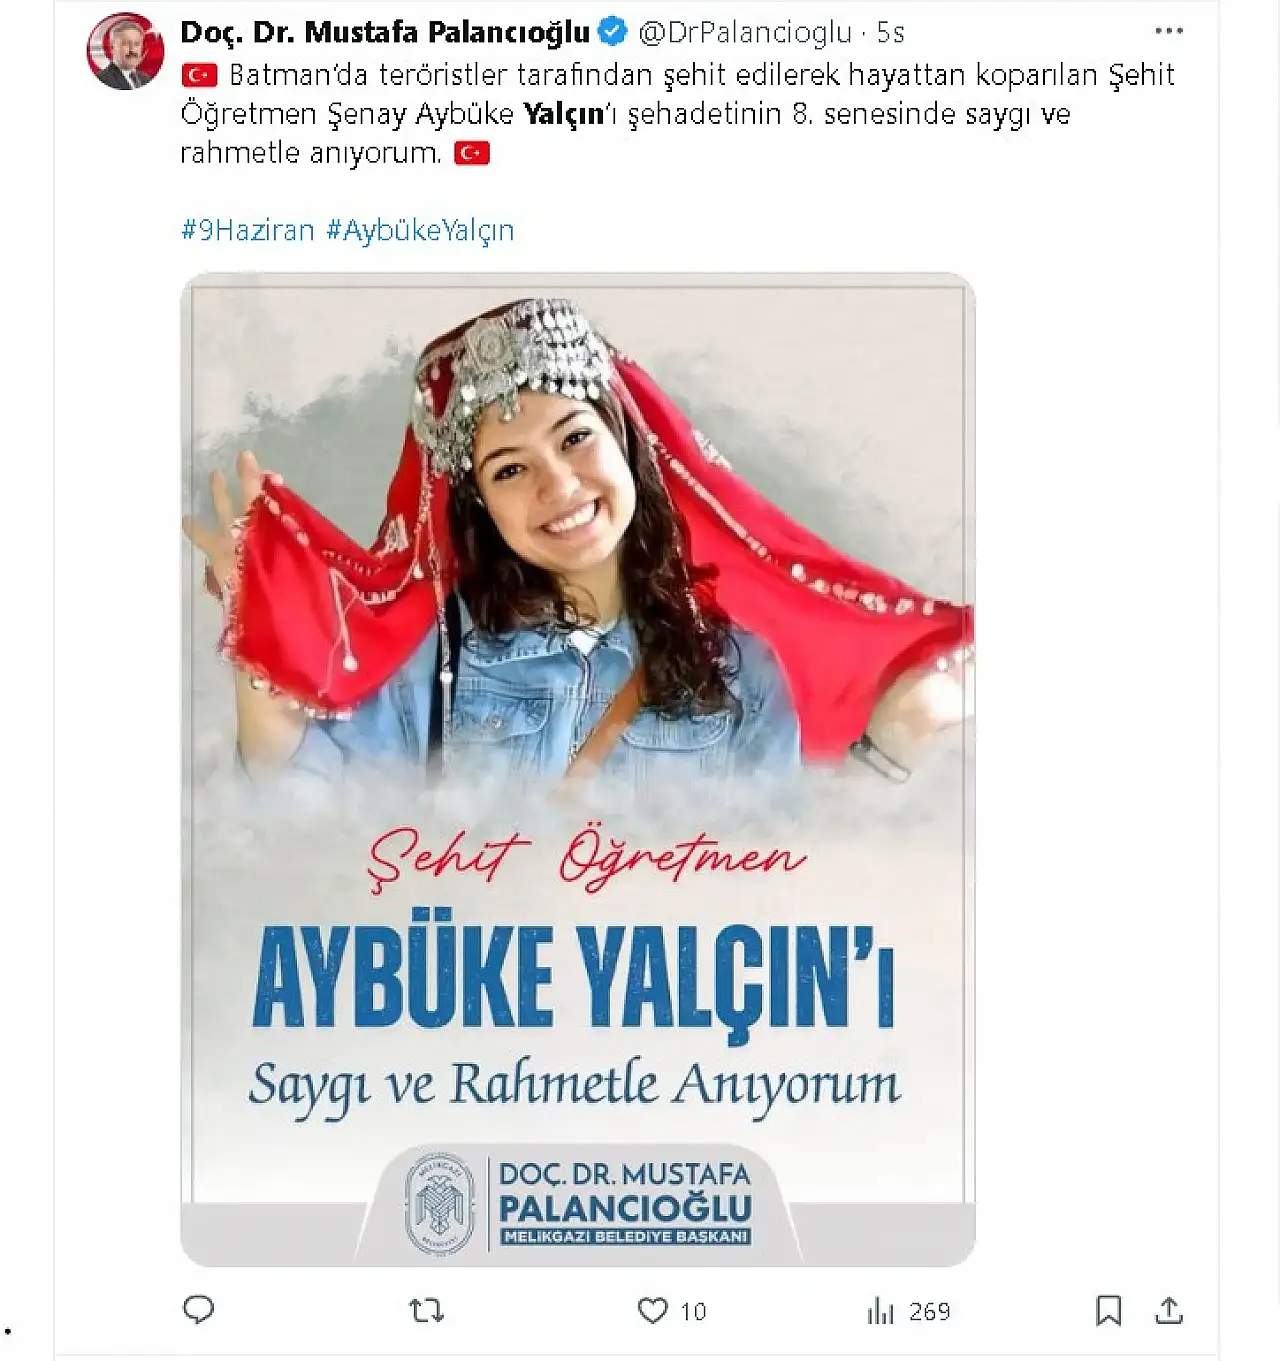Open Doç. Dr. Mustafa Palancıoğlu profile name
The height and width of the screenshot is (1361, 1280).
(x=385, y=32)
